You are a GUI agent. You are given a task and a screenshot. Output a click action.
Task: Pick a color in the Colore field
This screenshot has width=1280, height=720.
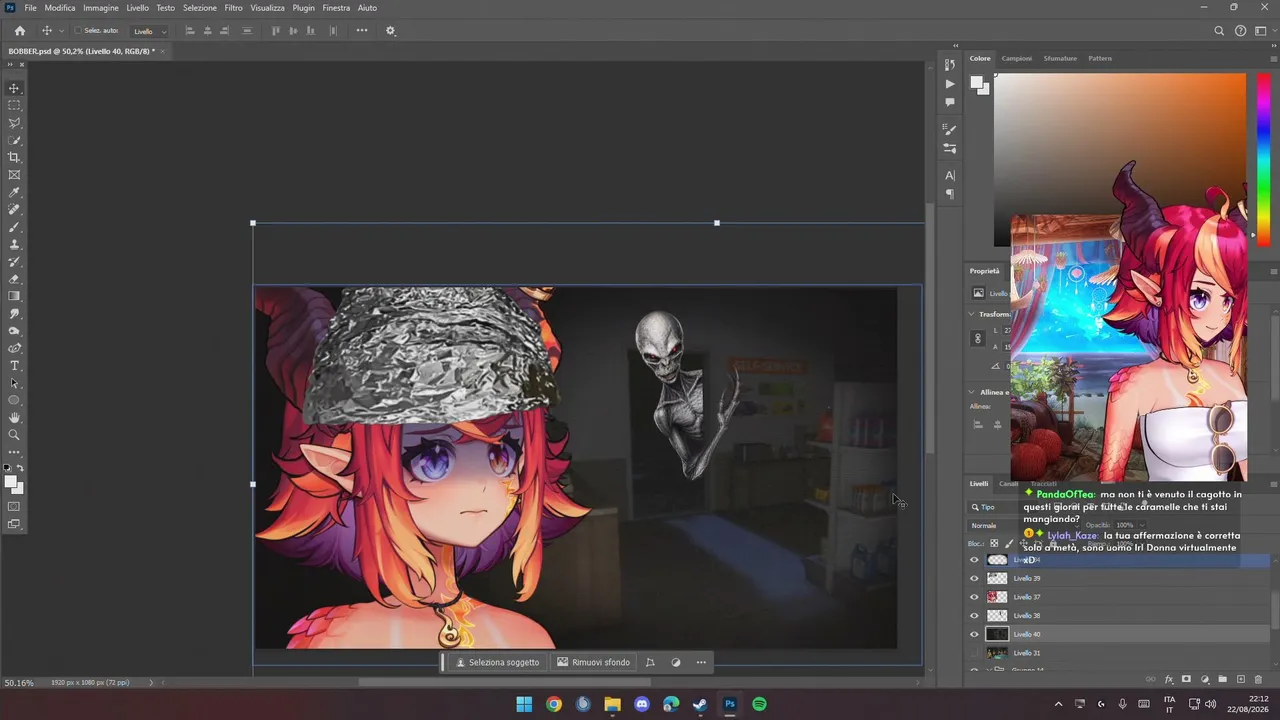point(1120,160)
